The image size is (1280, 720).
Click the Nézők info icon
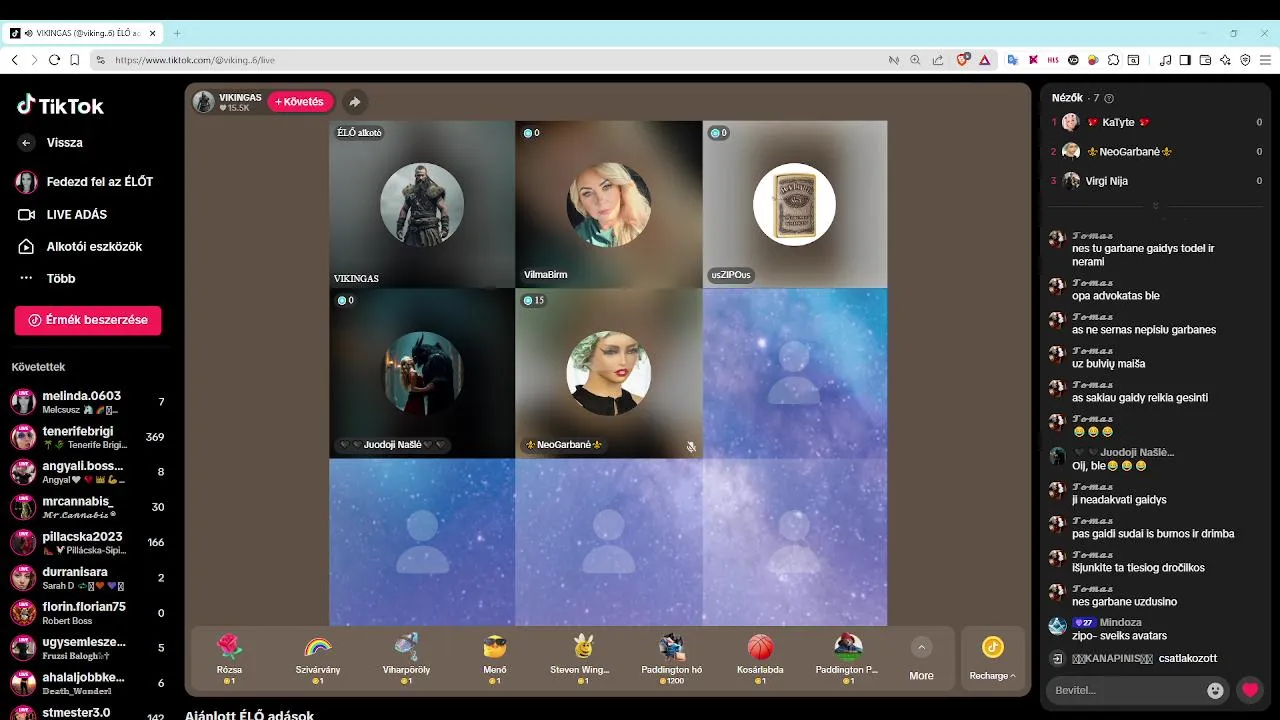(x=1109, y=98)
